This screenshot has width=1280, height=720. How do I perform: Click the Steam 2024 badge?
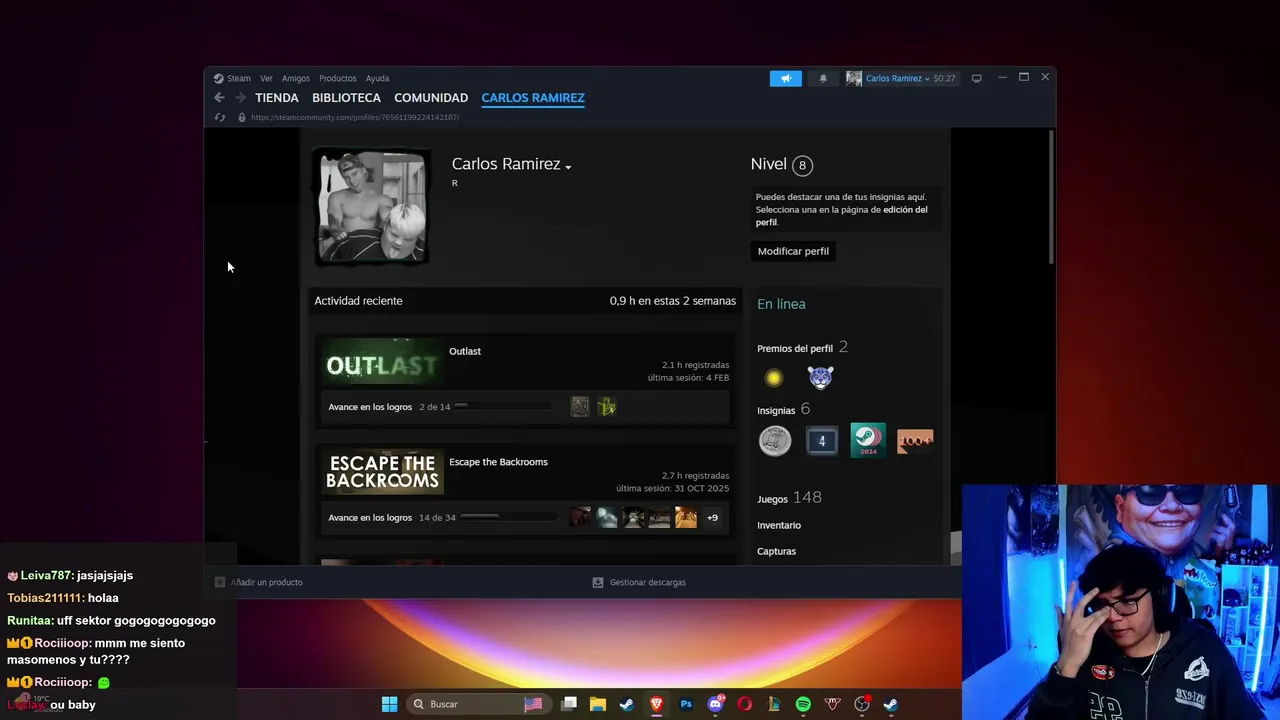pyautogui.click(x=868, y=440)
